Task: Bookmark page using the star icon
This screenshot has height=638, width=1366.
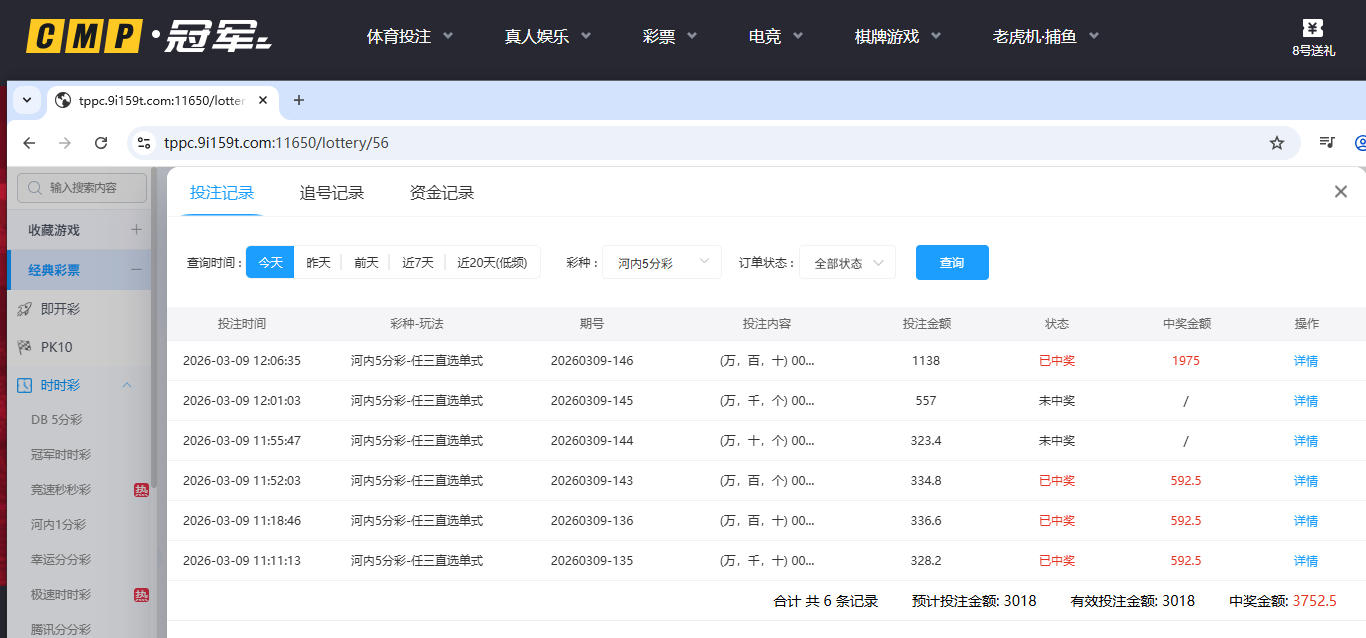Action: (1276, 143)
